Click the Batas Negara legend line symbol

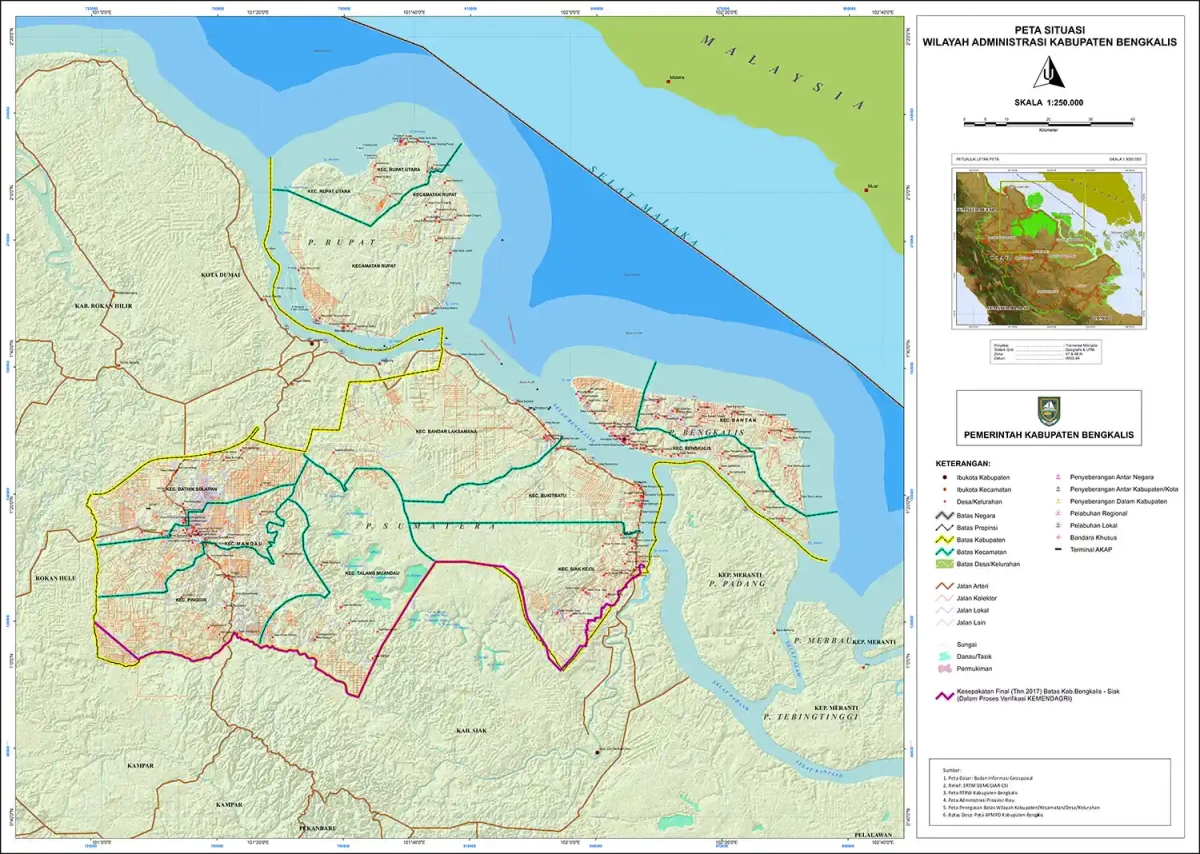(944, 514)
